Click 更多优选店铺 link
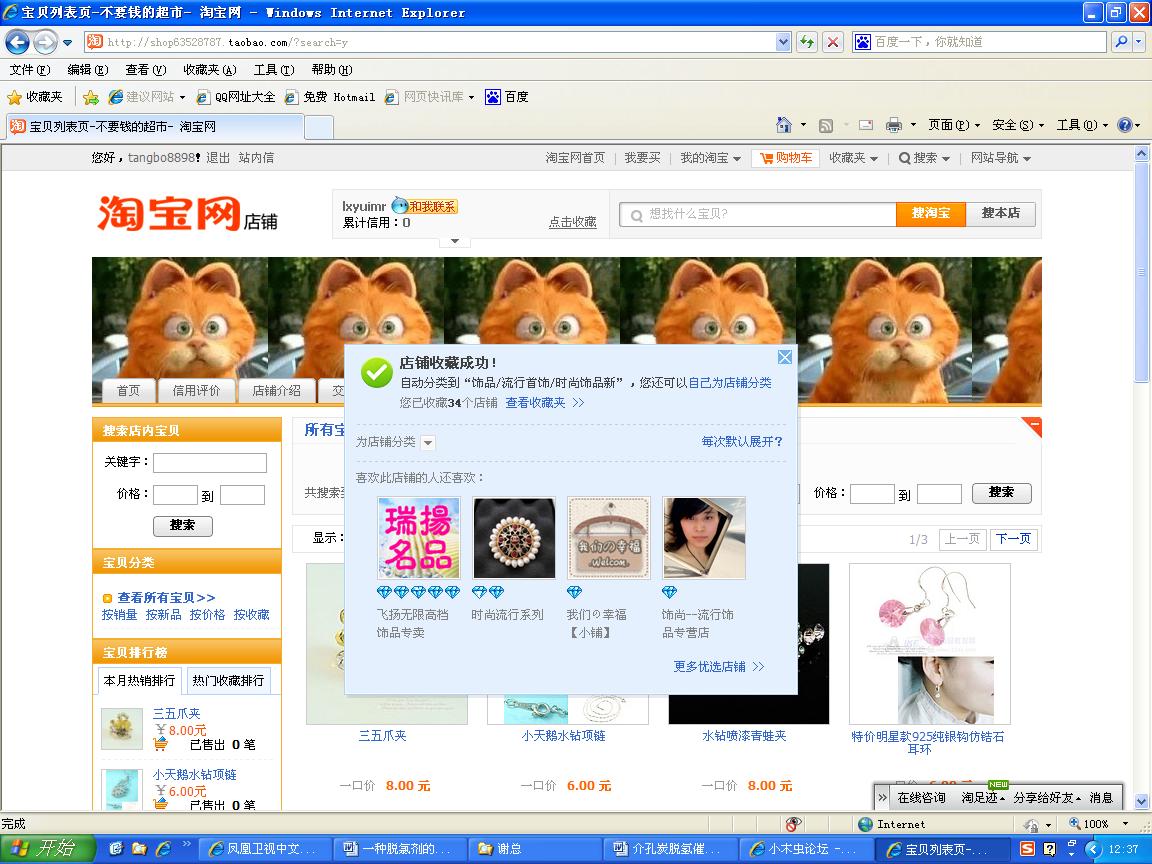The height and width of the screenshot is (864, 1152). [x=719, y=666]
